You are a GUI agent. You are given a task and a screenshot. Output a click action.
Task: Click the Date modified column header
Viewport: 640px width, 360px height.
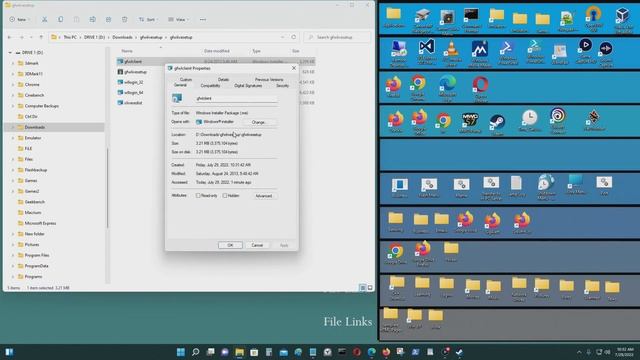(x=217, y=51)
